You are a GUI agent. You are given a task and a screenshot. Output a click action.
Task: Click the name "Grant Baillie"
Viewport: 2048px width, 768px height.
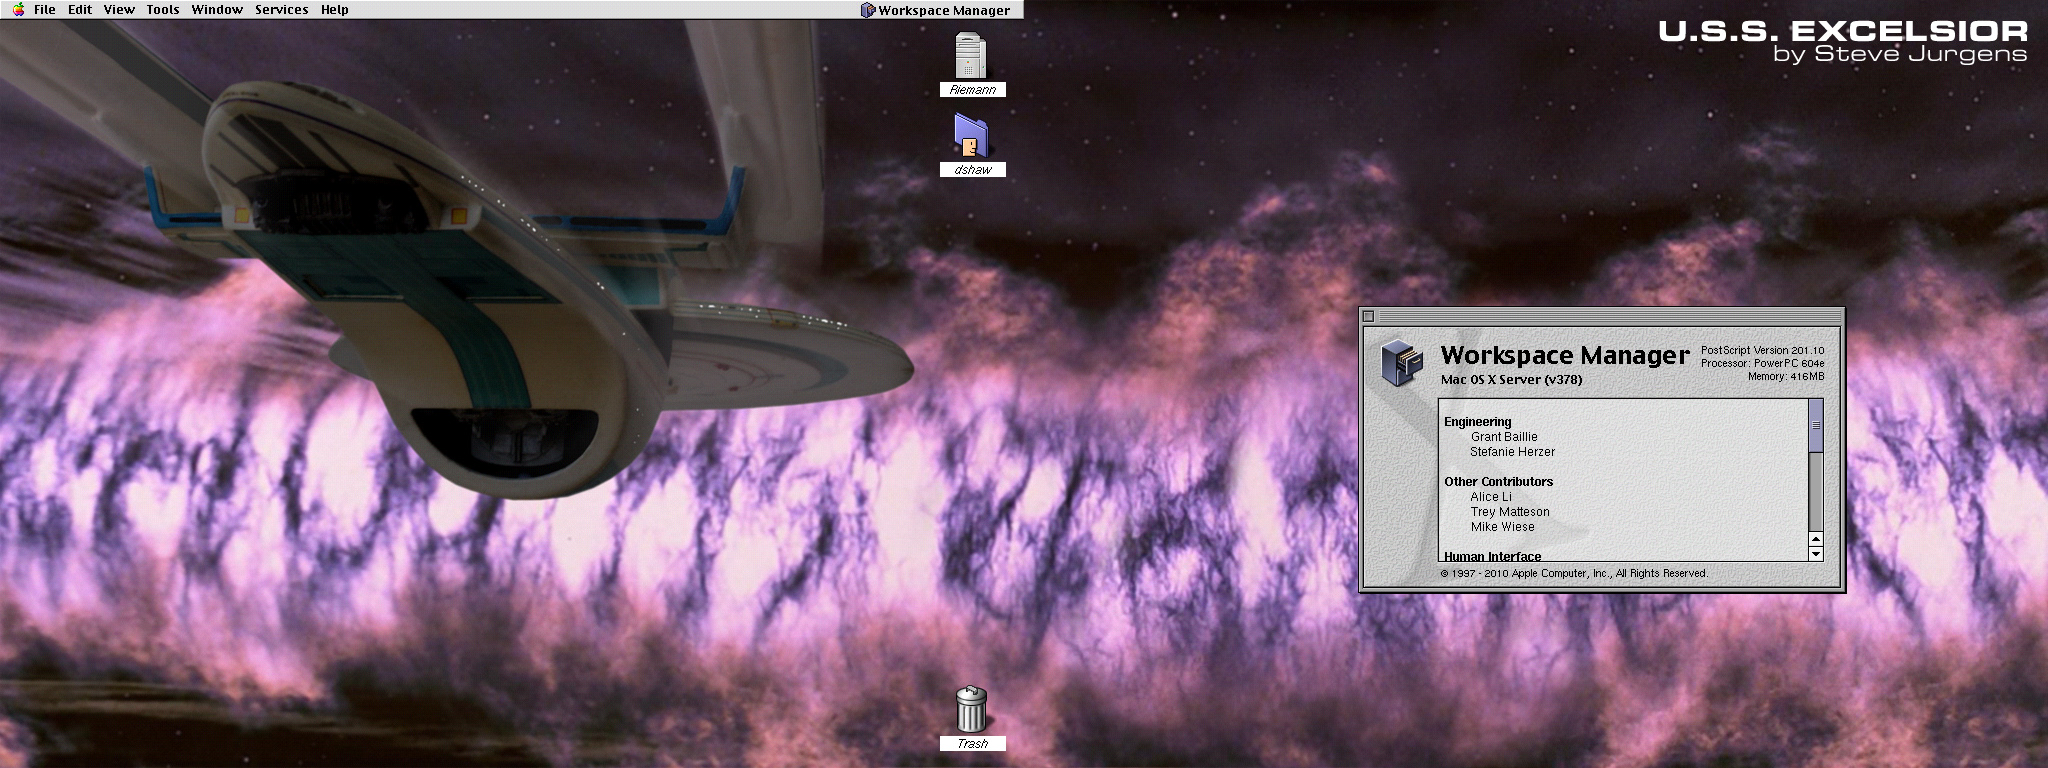pos(1504,437)
